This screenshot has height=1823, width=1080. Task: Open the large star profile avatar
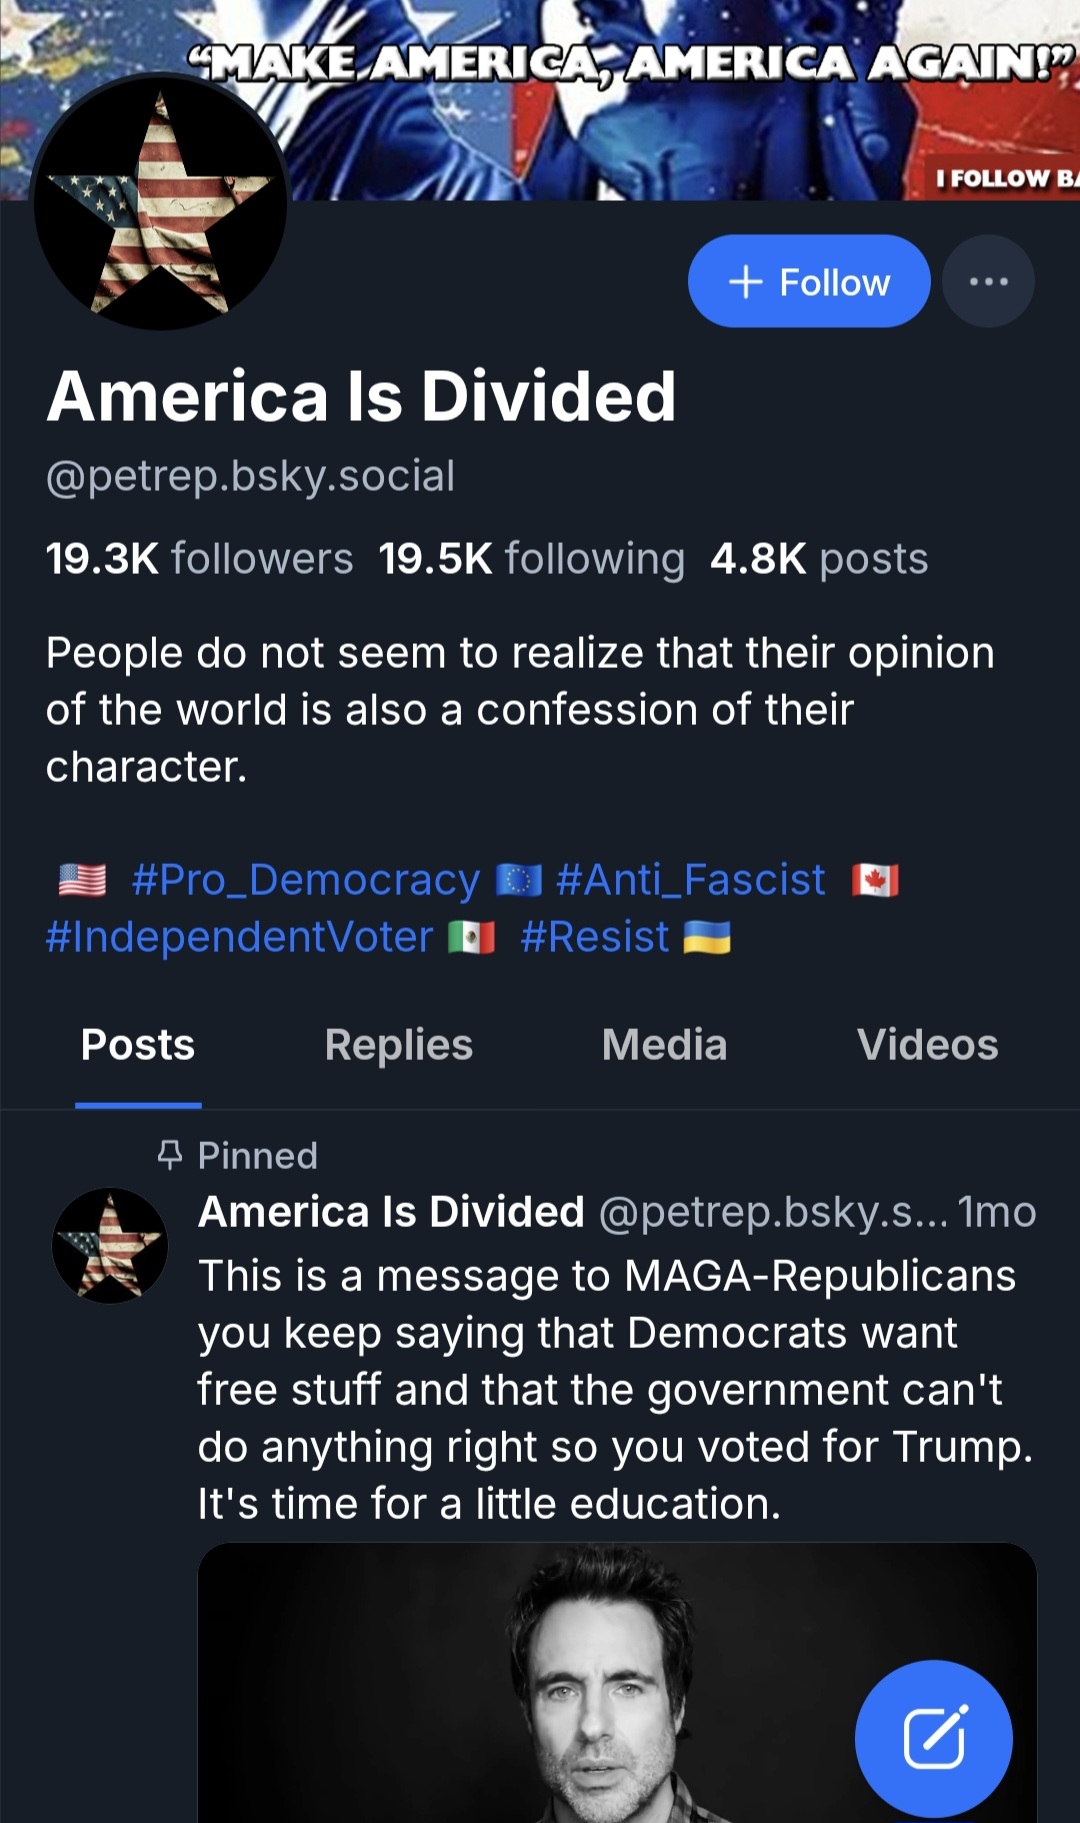tap(160, 202)
